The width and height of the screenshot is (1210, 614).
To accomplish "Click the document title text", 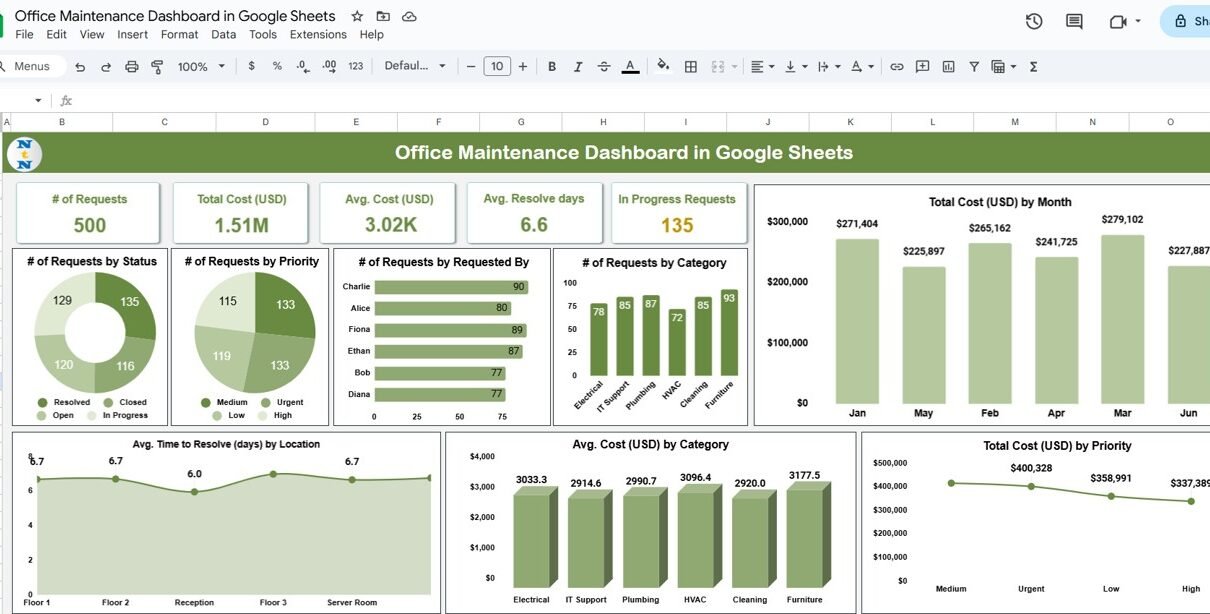I will pos(175,16).
